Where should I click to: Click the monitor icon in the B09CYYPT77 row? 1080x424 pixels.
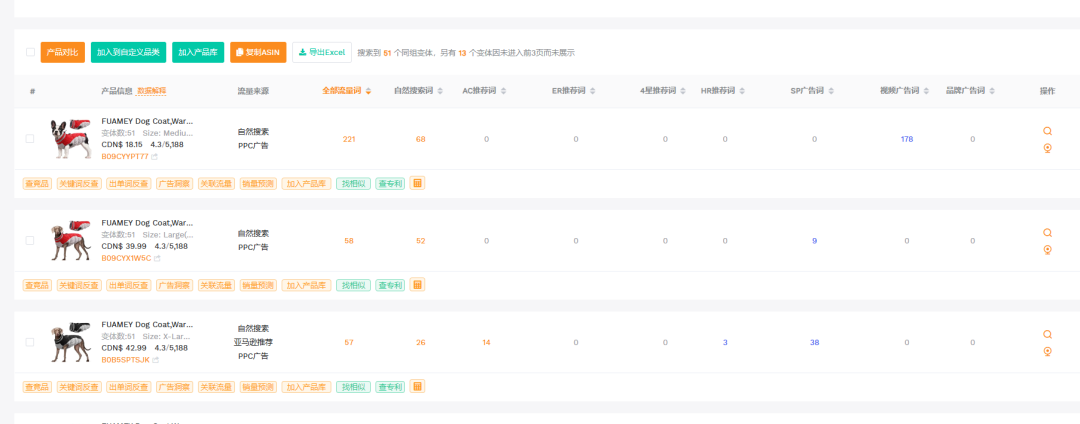(1047, 148)
